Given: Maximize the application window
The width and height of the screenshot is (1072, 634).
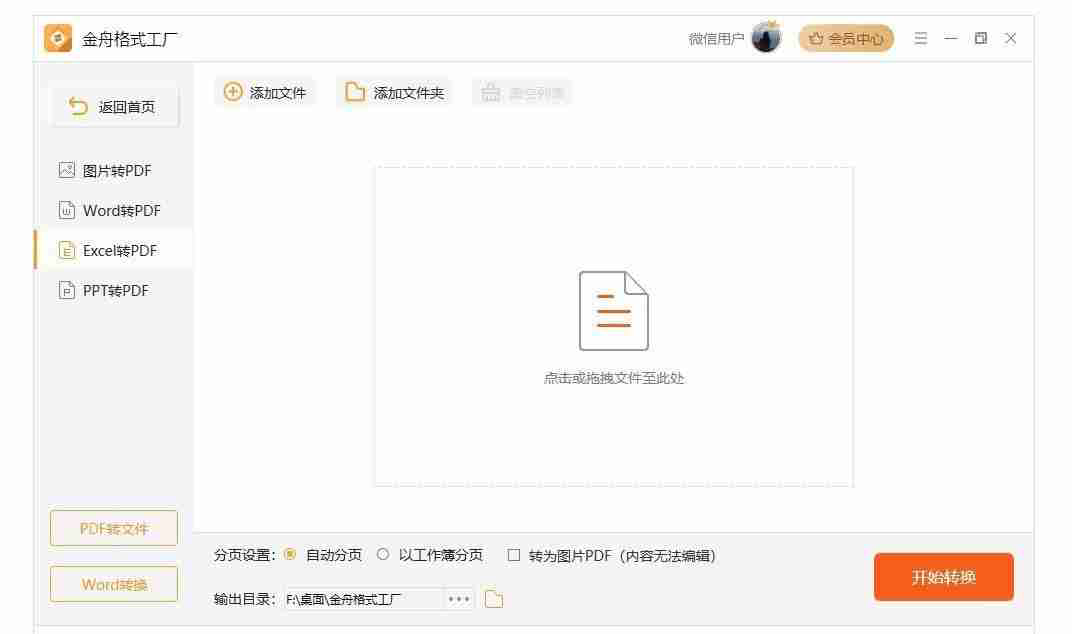Looking at the screenshot, I should (x=980, y=38).
